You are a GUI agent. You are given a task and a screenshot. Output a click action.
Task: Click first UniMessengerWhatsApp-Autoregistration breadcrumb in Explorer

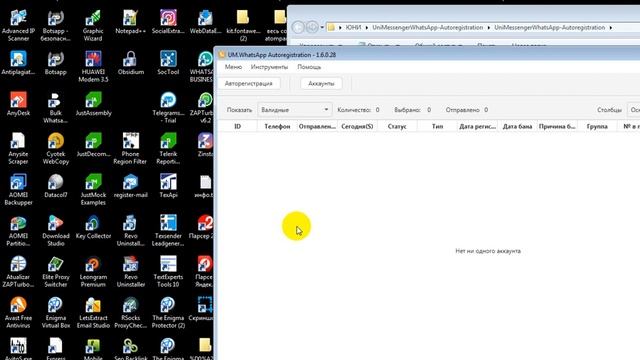pos(427,28)
